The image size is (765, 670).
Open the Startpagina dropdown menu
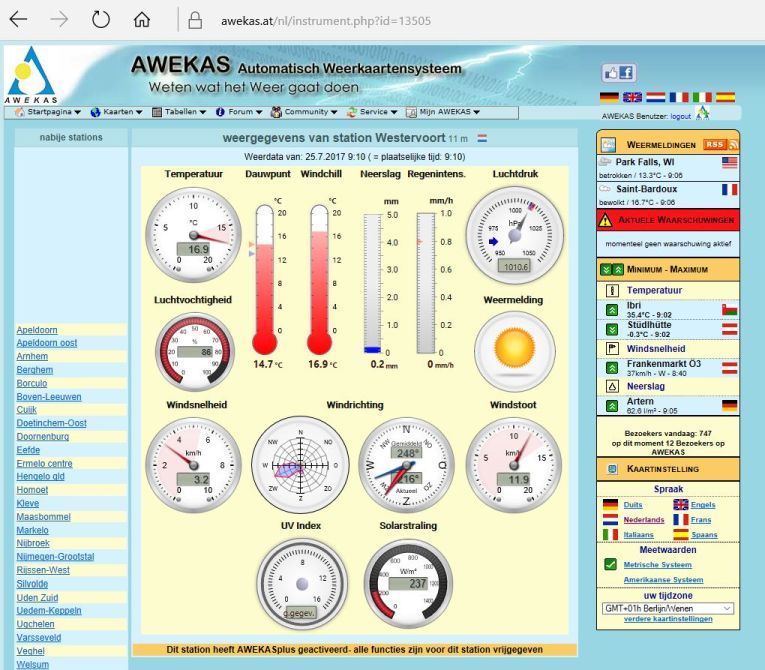48,112
